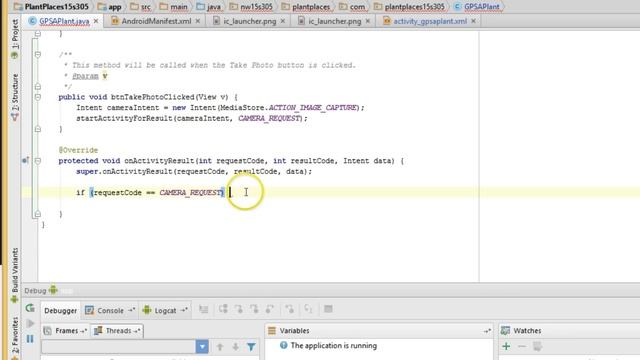Move to next frame with down arrow

point(236,347)
